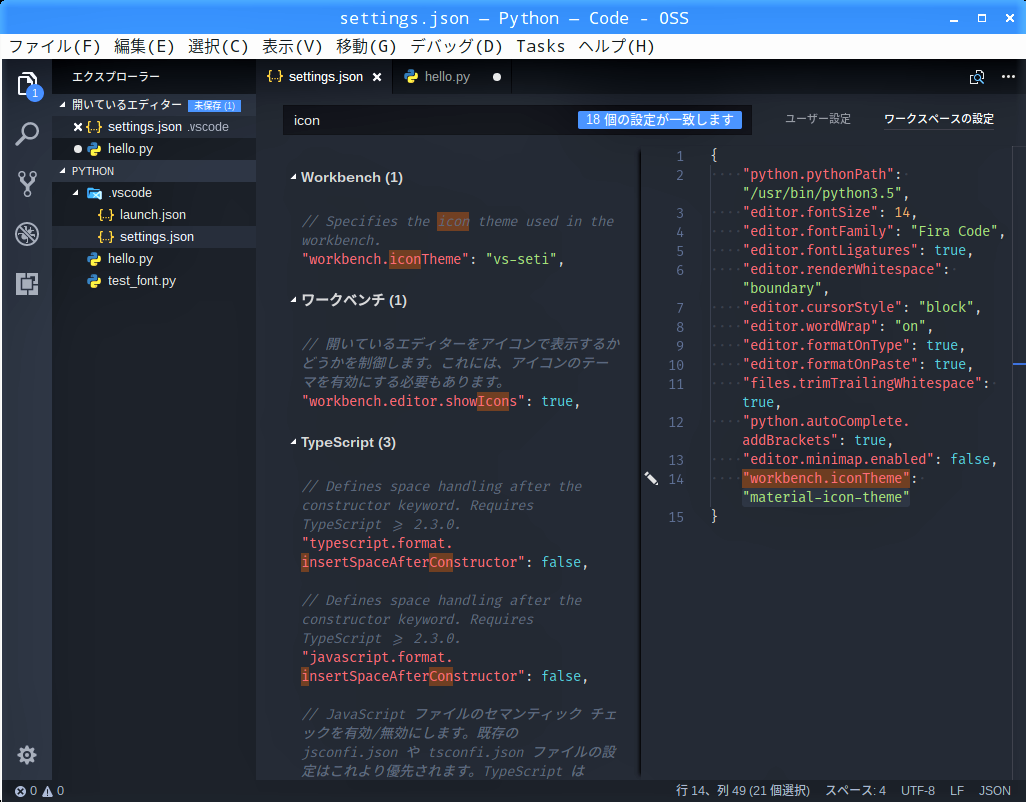Collapse the PYTHON folder section
The height and width of the screenshot is (802, 1026).
pyautogui.click(x=63, y=171)
